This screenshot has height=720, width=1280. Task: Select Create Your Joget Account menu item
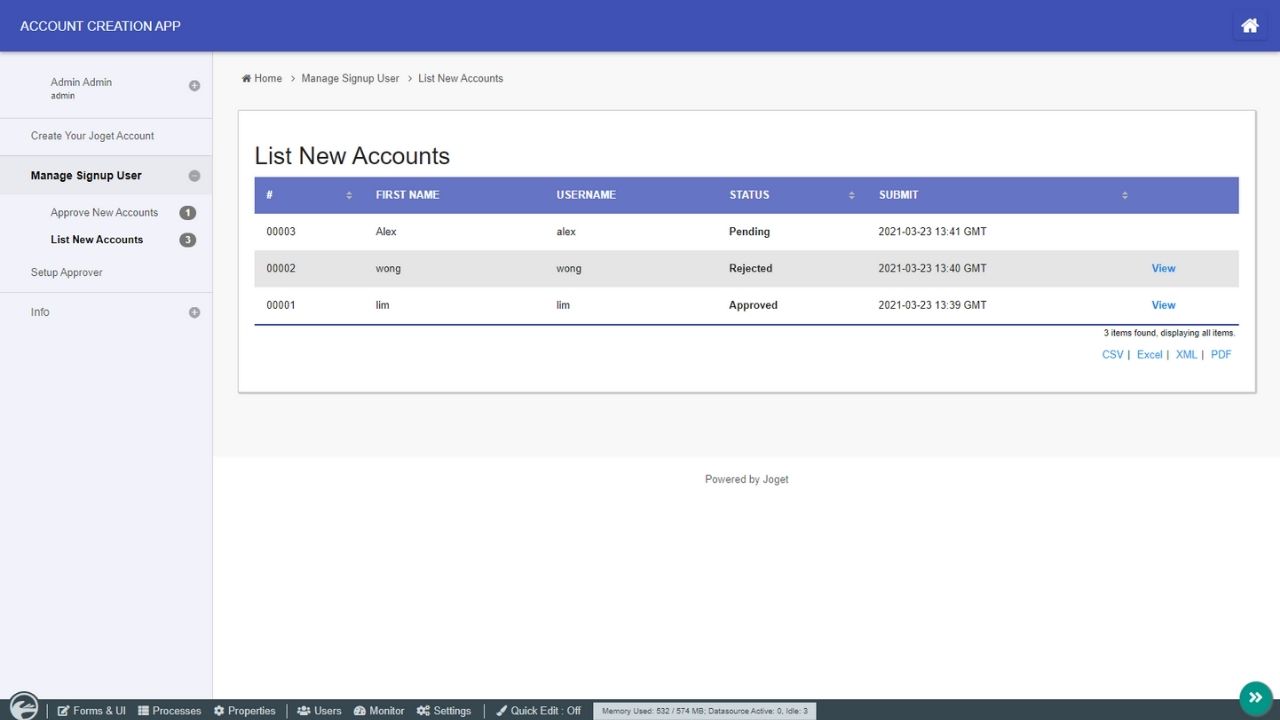92,136
